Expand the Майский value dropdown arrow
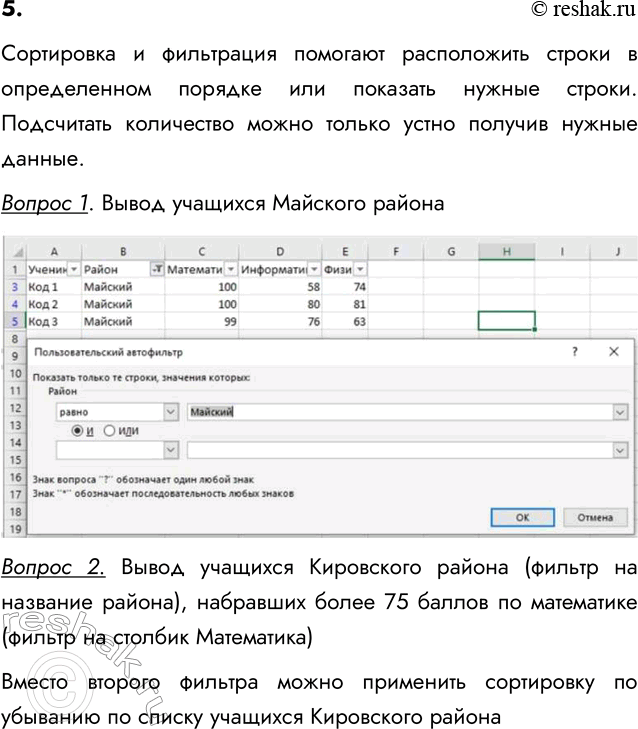The image size is (638, 729). 619,411
